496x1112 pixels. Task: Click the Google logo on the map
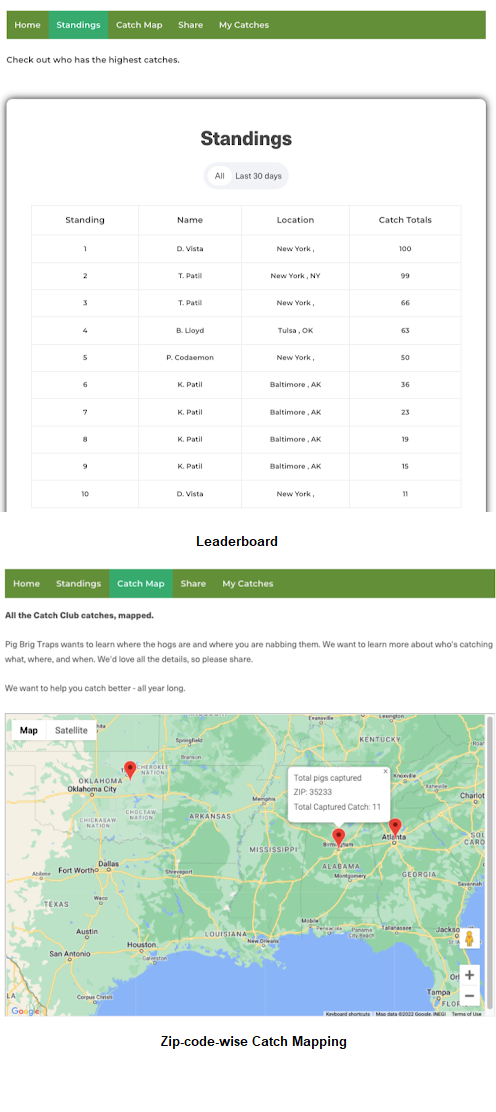(x=26, y=1011)
